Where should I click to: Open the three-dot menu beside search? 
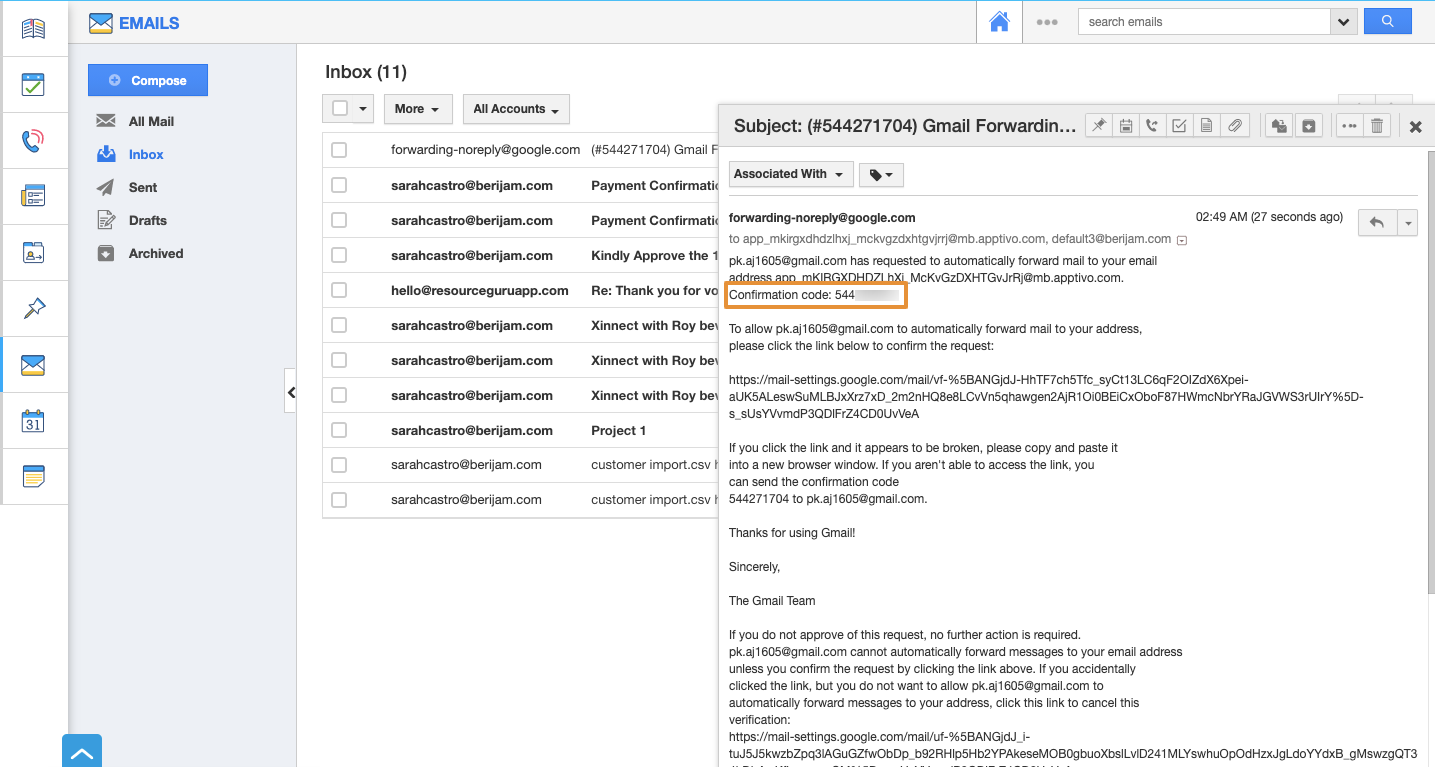click(1047, 22)
